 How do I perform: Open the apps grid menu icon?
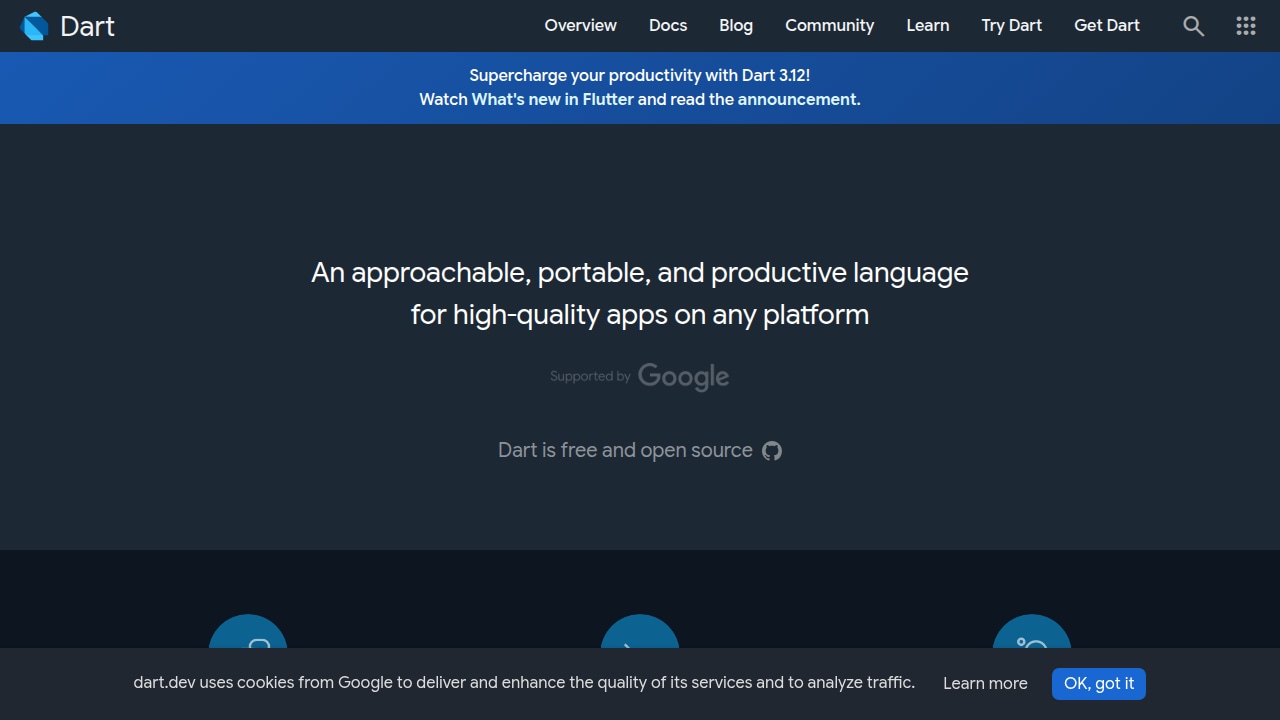click(x=1246, y=26)
